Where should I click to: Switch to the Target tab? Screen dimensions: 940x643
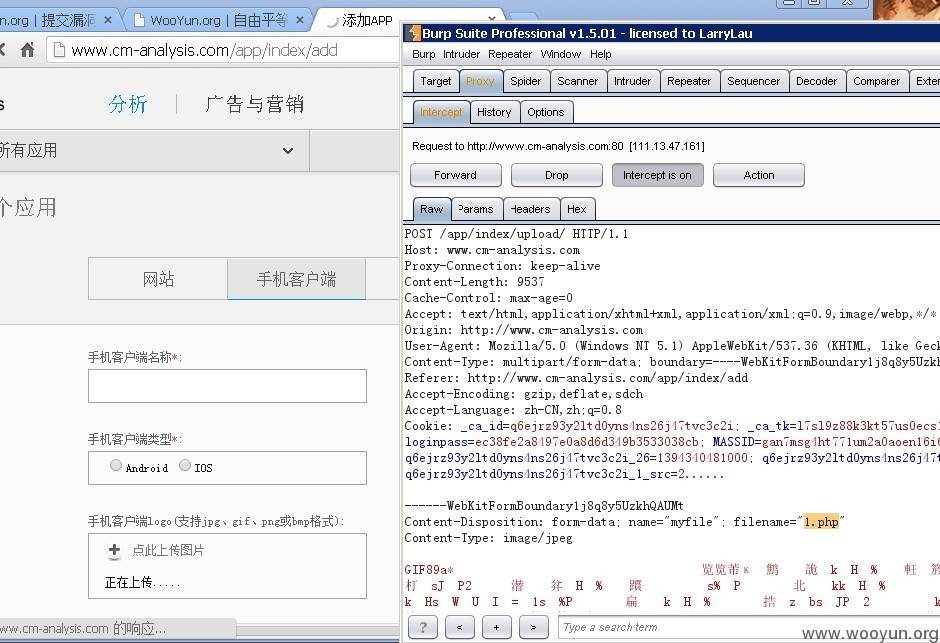click(436, 81)
